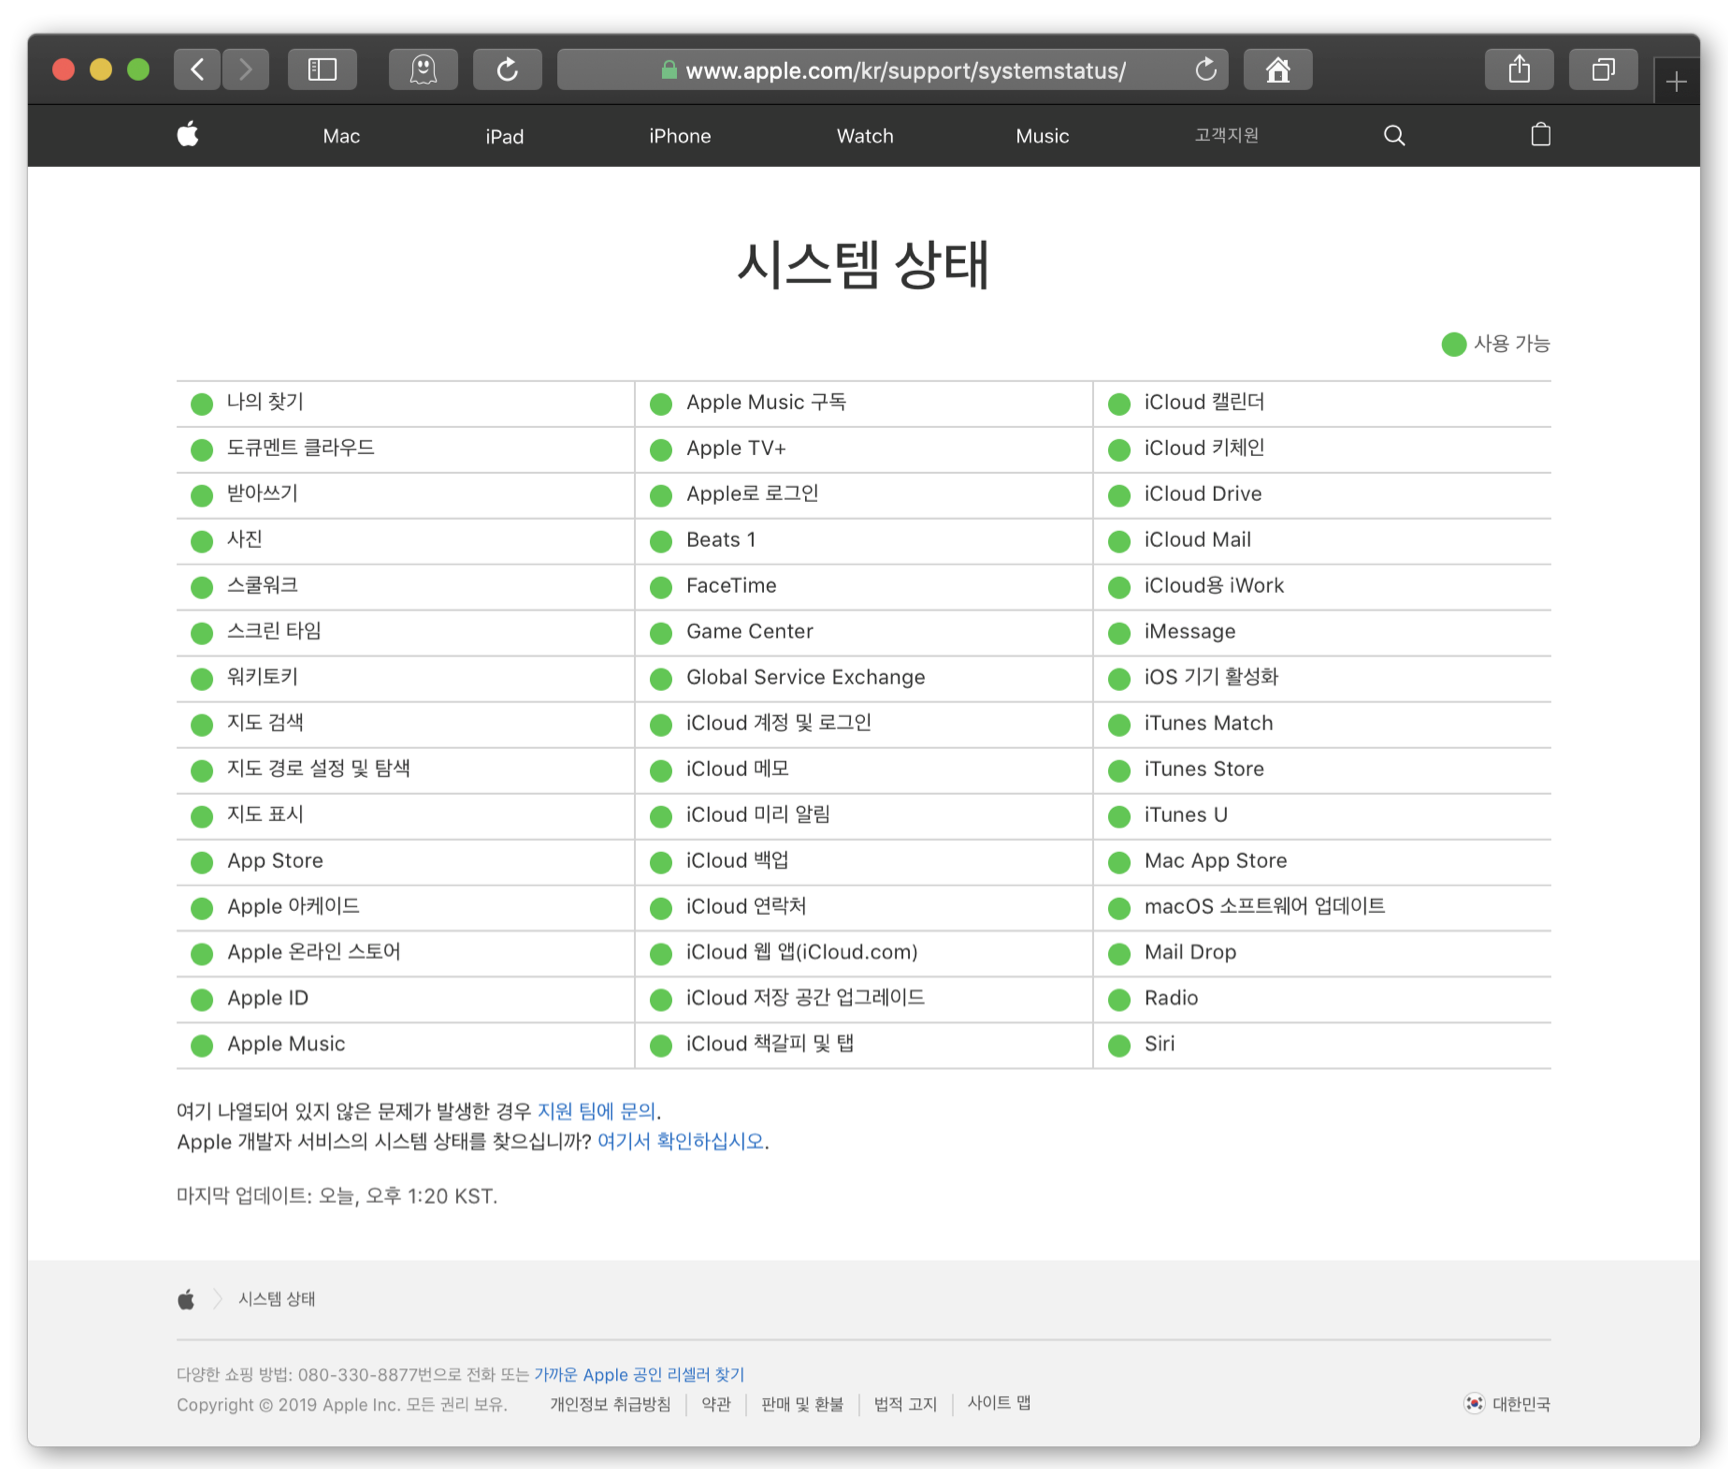Click the status dot next to iCloud Mail
Screen dimensions: 1728x1469
(x=1119, y=542)
